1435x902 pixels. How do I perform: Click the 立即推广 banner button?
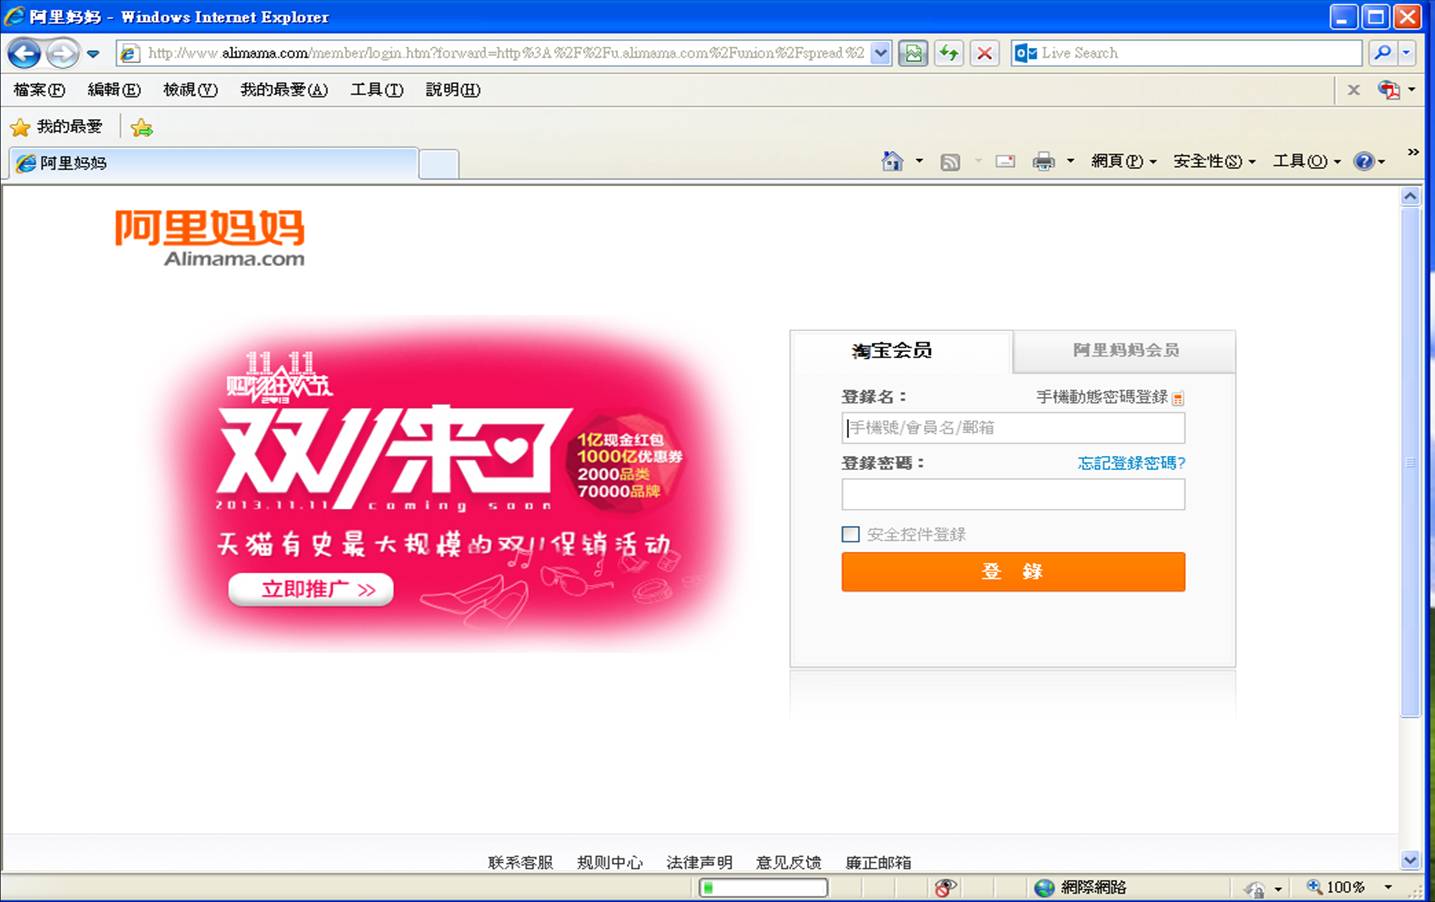(311, 590)
